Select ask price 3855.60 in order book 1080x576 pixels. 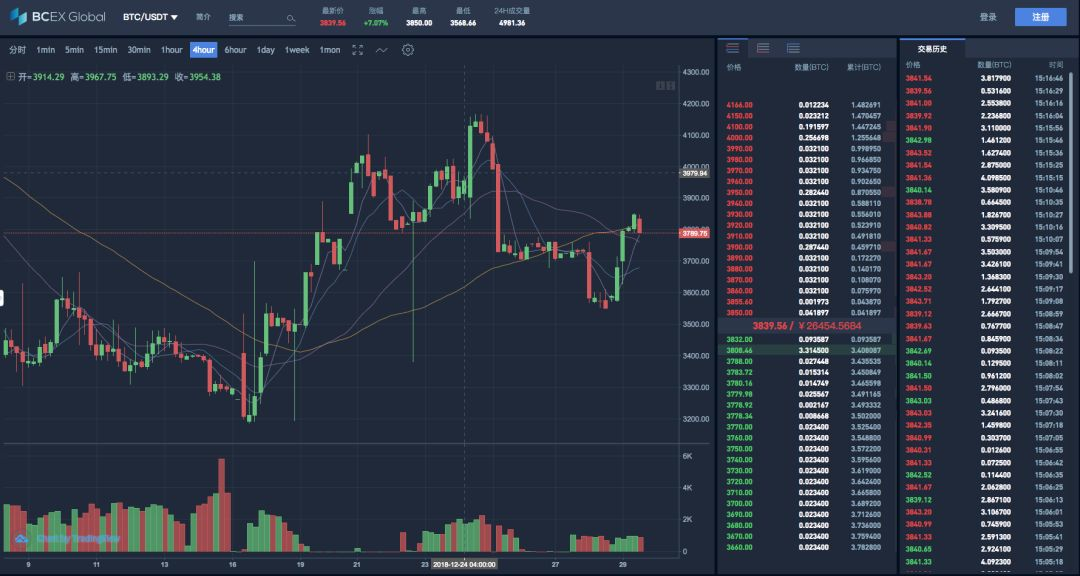click(x=739, y=302)
